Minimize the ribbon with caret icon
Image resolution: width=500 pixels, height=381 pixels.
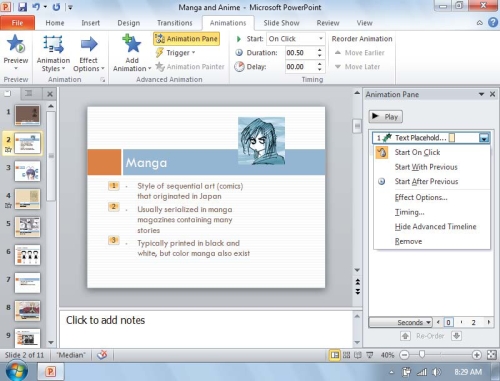click(x=480, y=23)
